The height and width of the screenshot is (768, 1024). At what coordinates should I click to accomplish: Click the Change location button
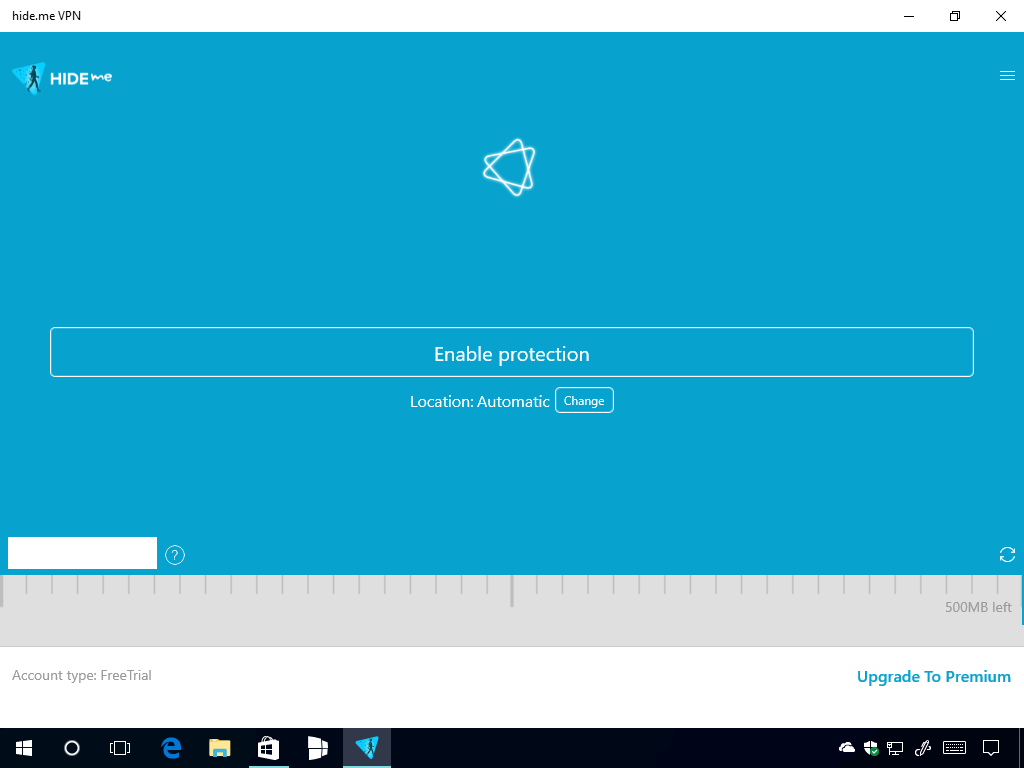[x=584, y=400]
